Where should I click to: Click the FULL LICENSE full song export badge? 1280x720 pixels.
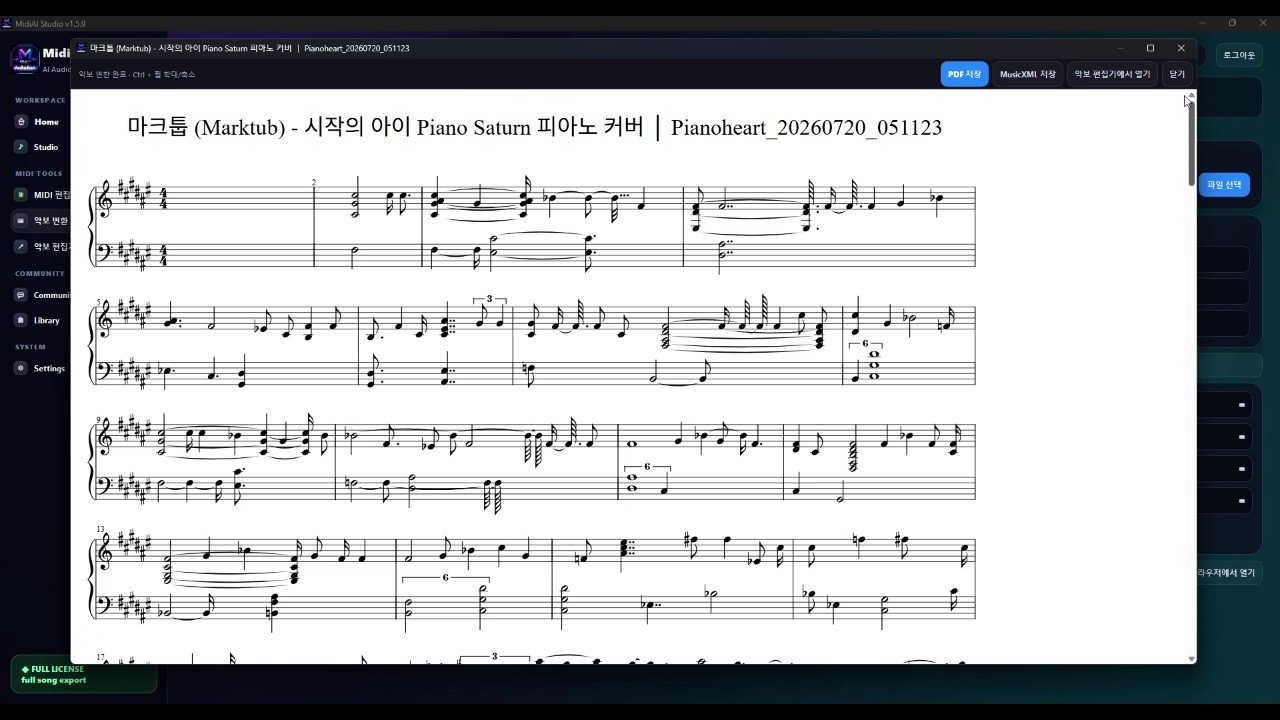coord(83,675)
